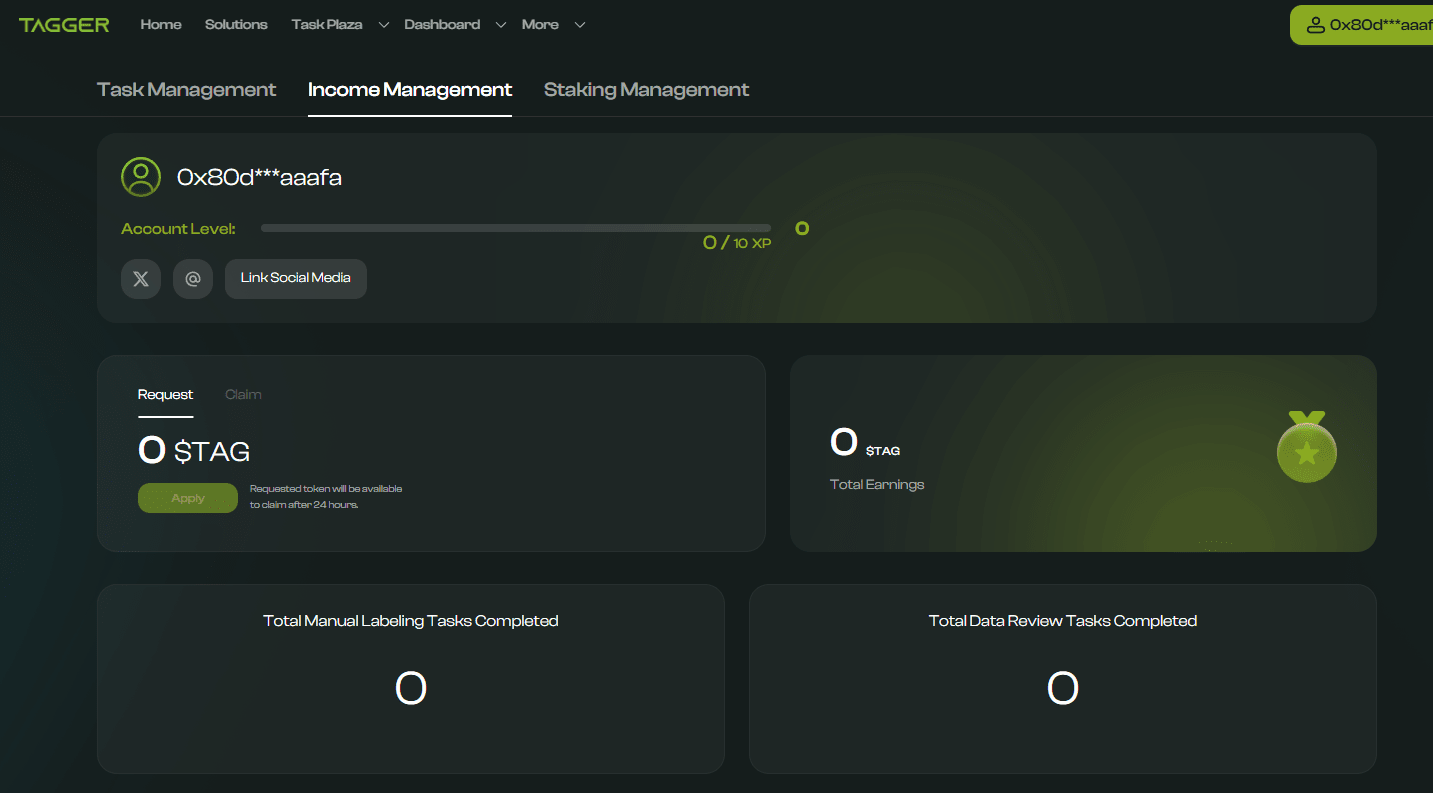Click the TAGGER logo
This screenshot has height=793, width=1433.
pos(64,25)
